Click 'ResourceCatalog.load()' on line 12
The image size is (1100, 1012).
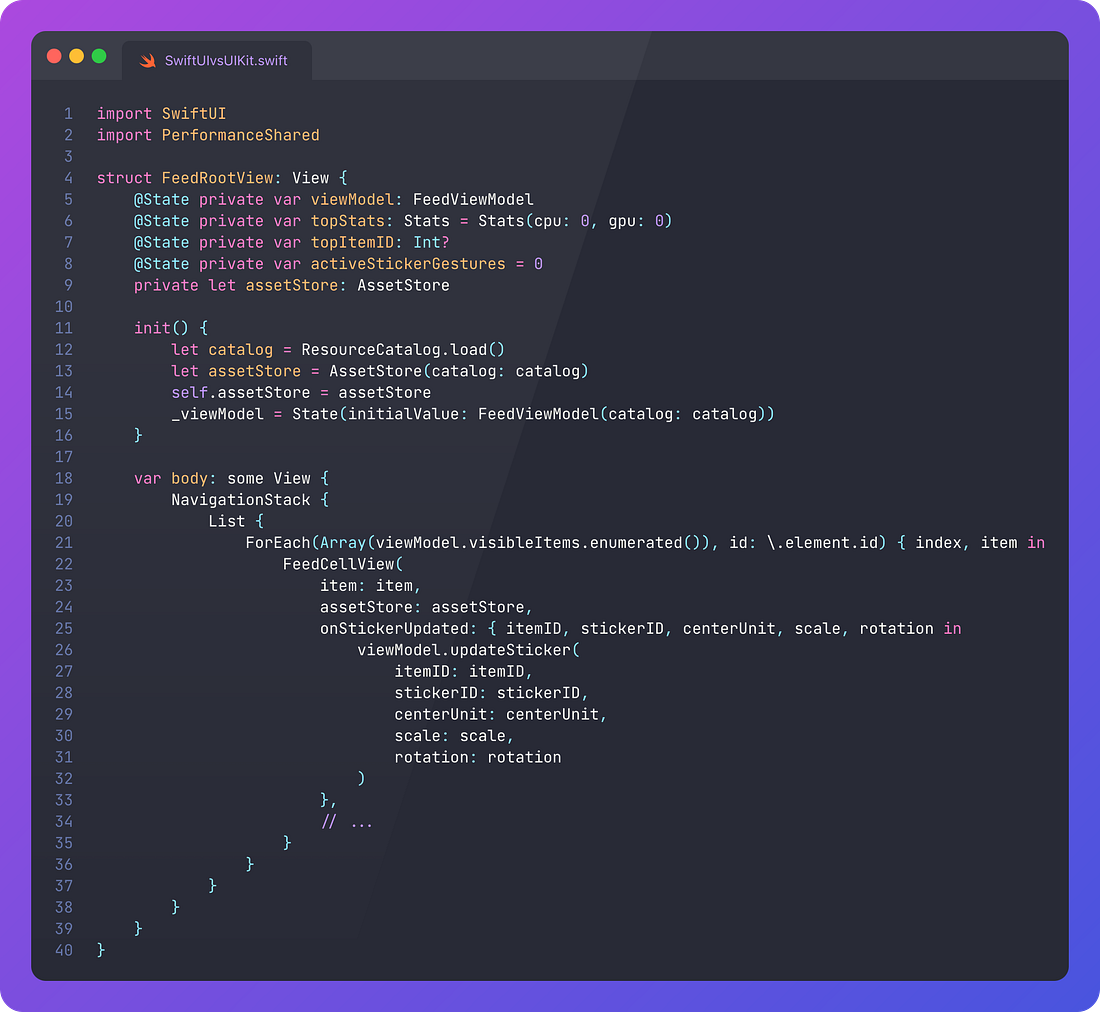point(403,350)
